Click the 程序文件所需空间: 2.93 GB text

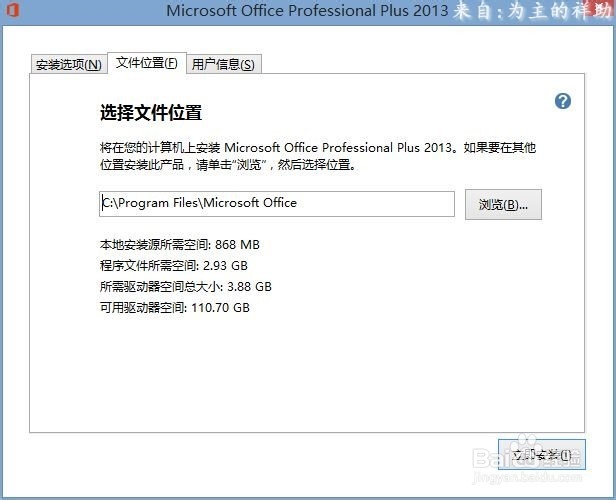pos(174,266)
